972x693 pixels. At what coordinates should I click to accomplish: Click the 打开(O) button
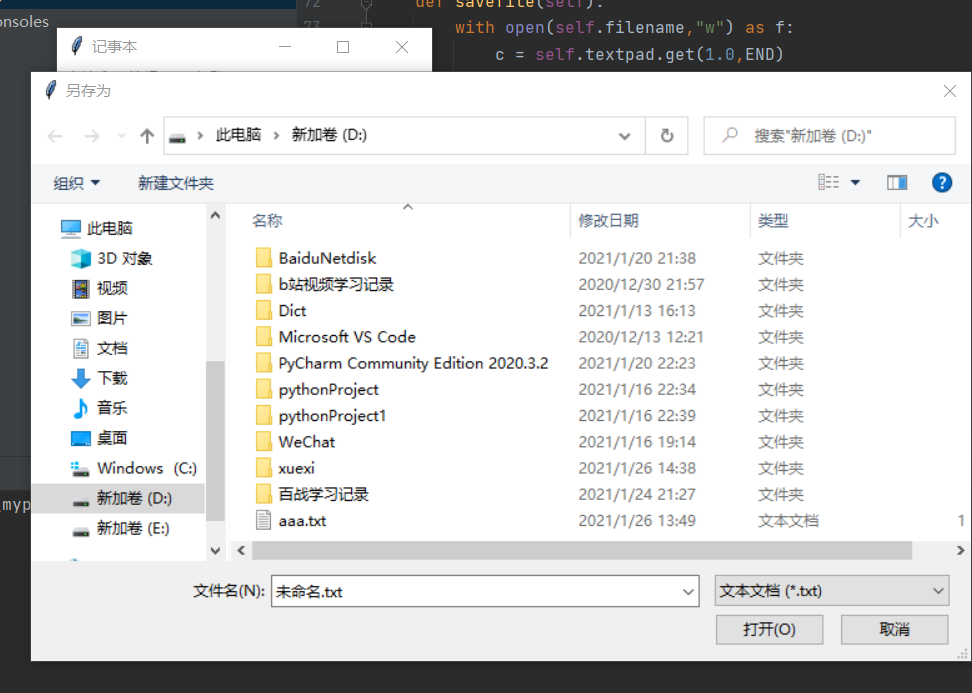click(769, 630)
